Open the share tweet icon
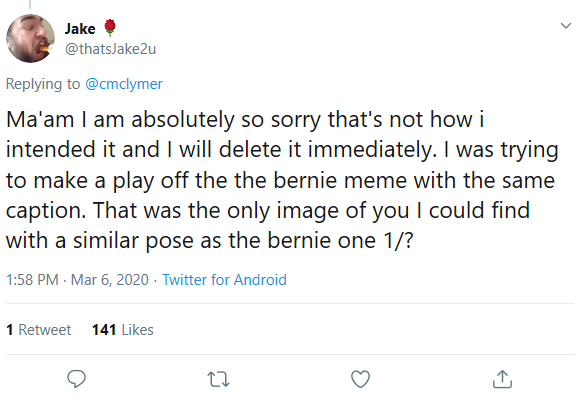The image size is (578, 400). (502, 379)
